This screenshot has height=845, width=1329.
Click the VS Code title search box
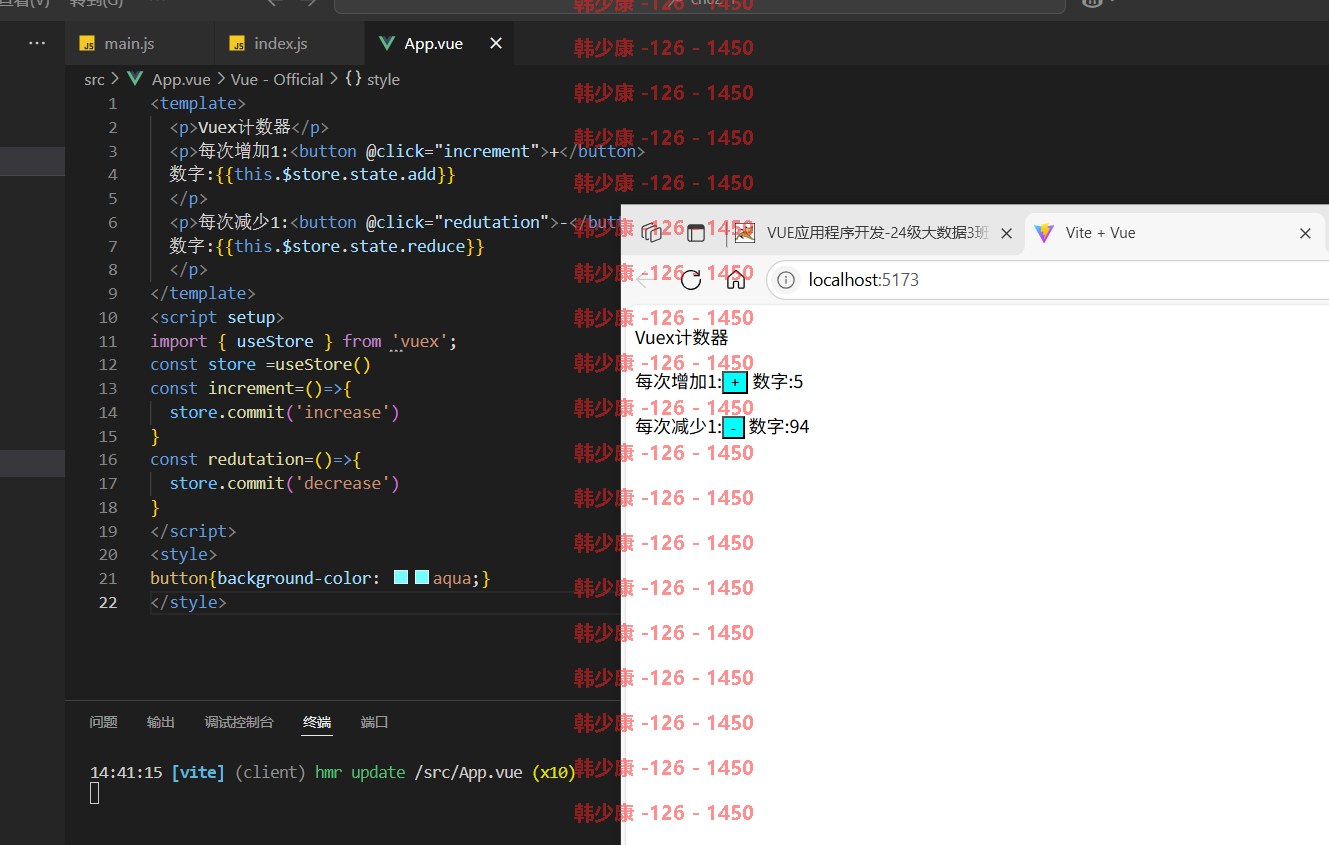coord(699,4)
